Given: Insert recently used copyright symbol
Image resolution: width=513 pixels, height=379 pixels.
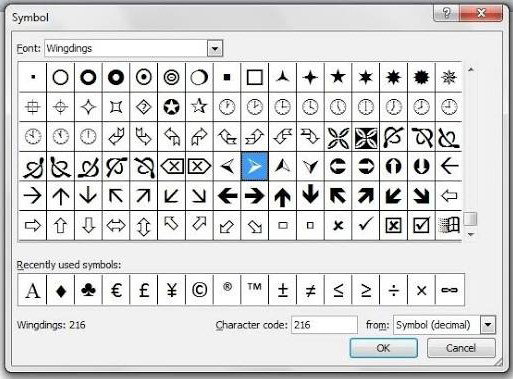Looking at the screenshot, I should click(199, 290).
